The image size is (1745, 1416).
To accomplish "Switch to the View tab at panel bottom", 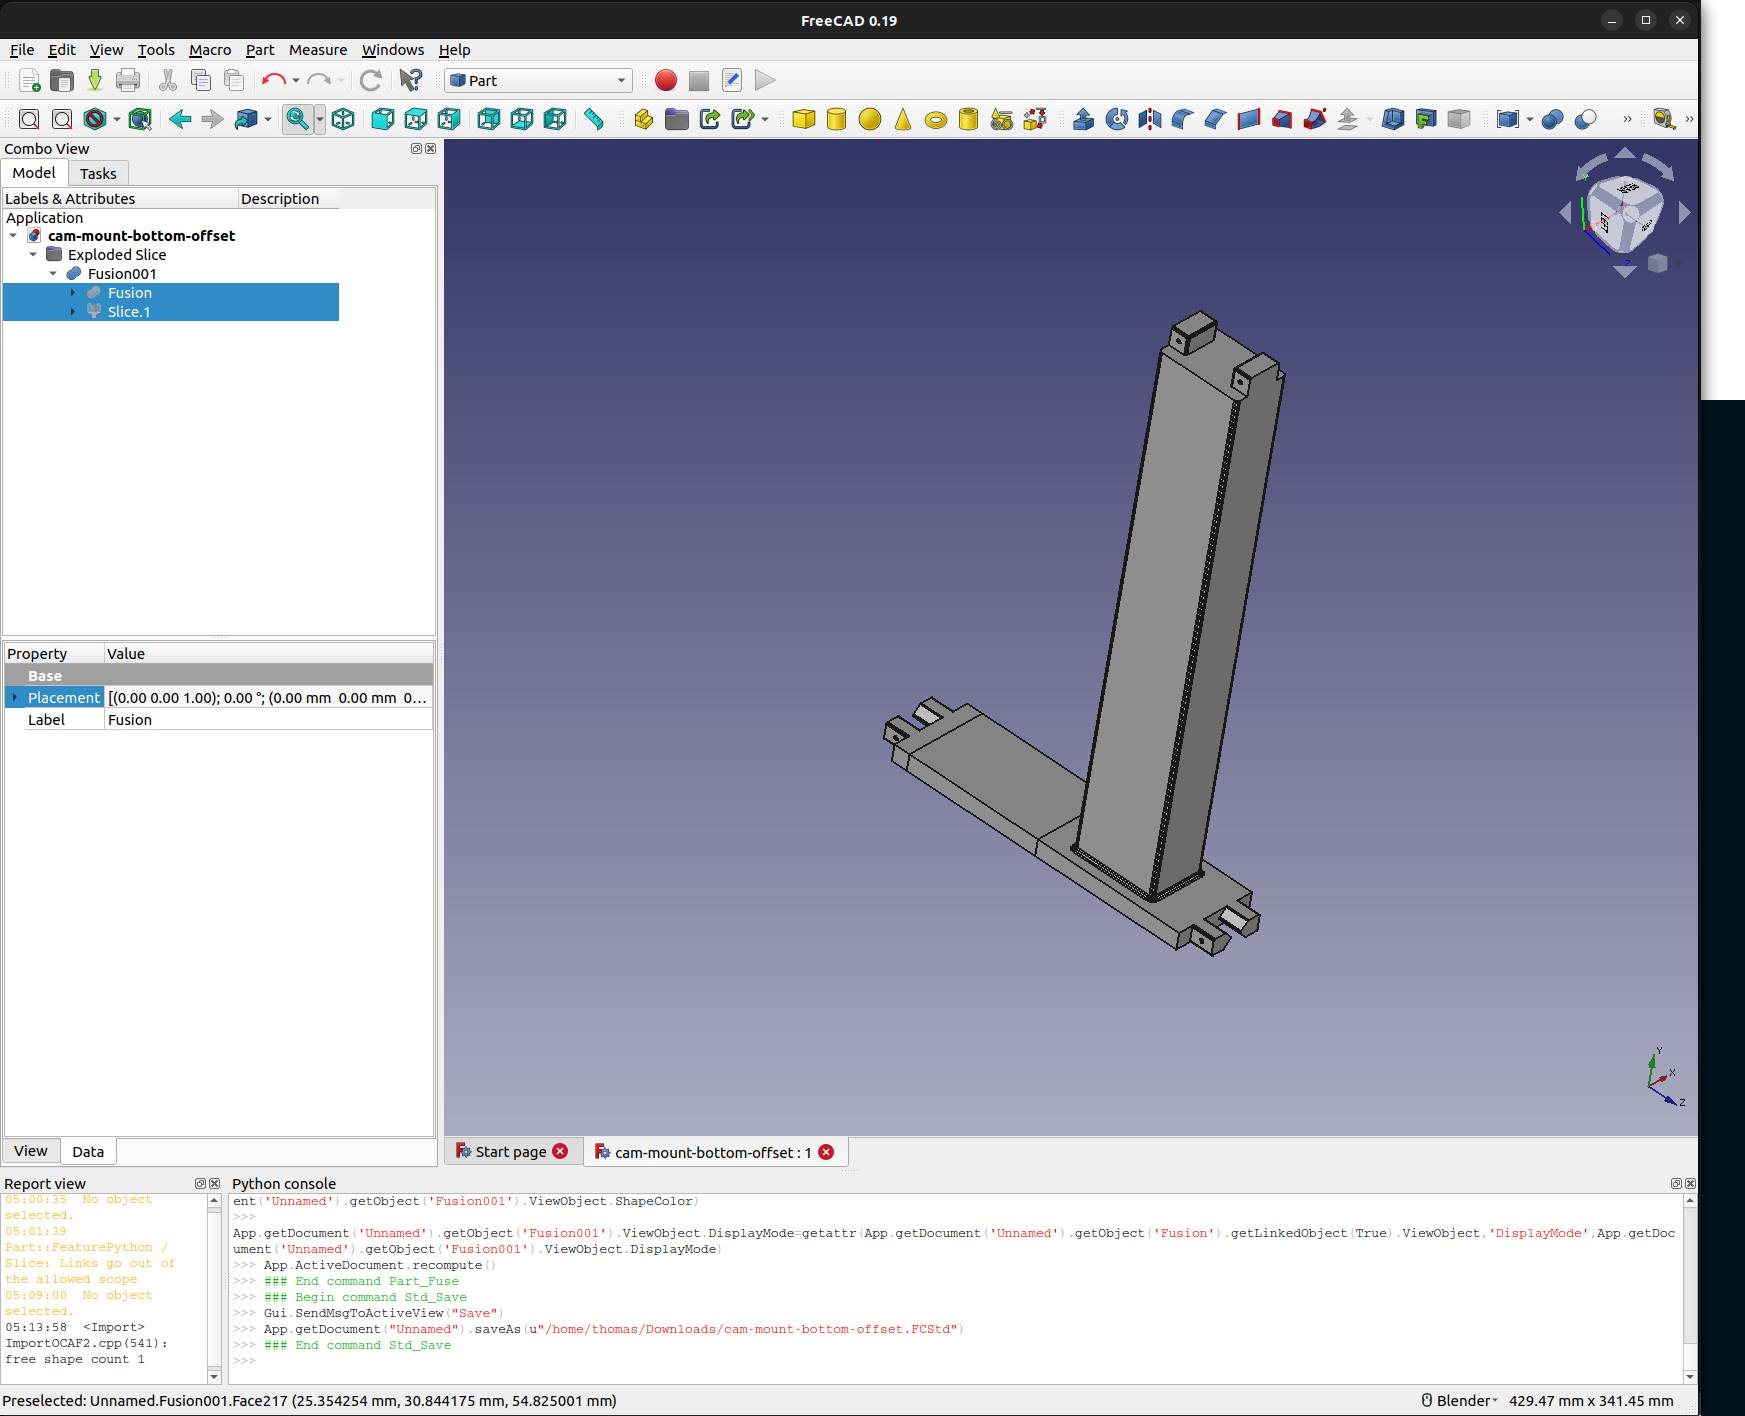I will [x=30, y=1150].
